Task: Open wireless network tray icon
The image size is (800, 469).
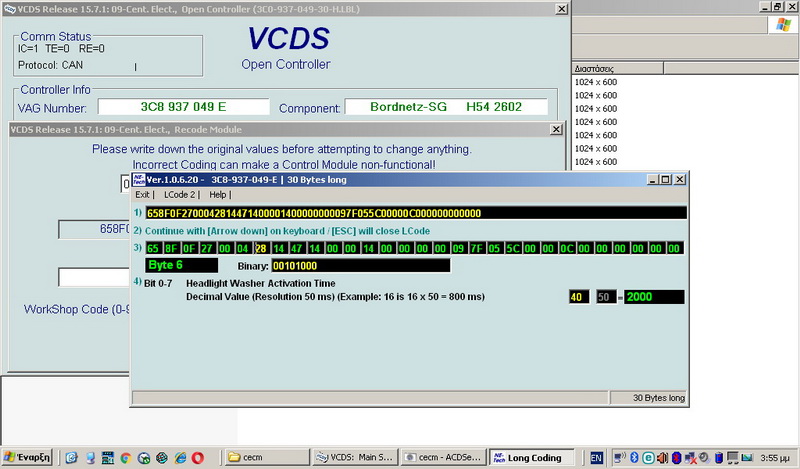Action: point(620,457)
